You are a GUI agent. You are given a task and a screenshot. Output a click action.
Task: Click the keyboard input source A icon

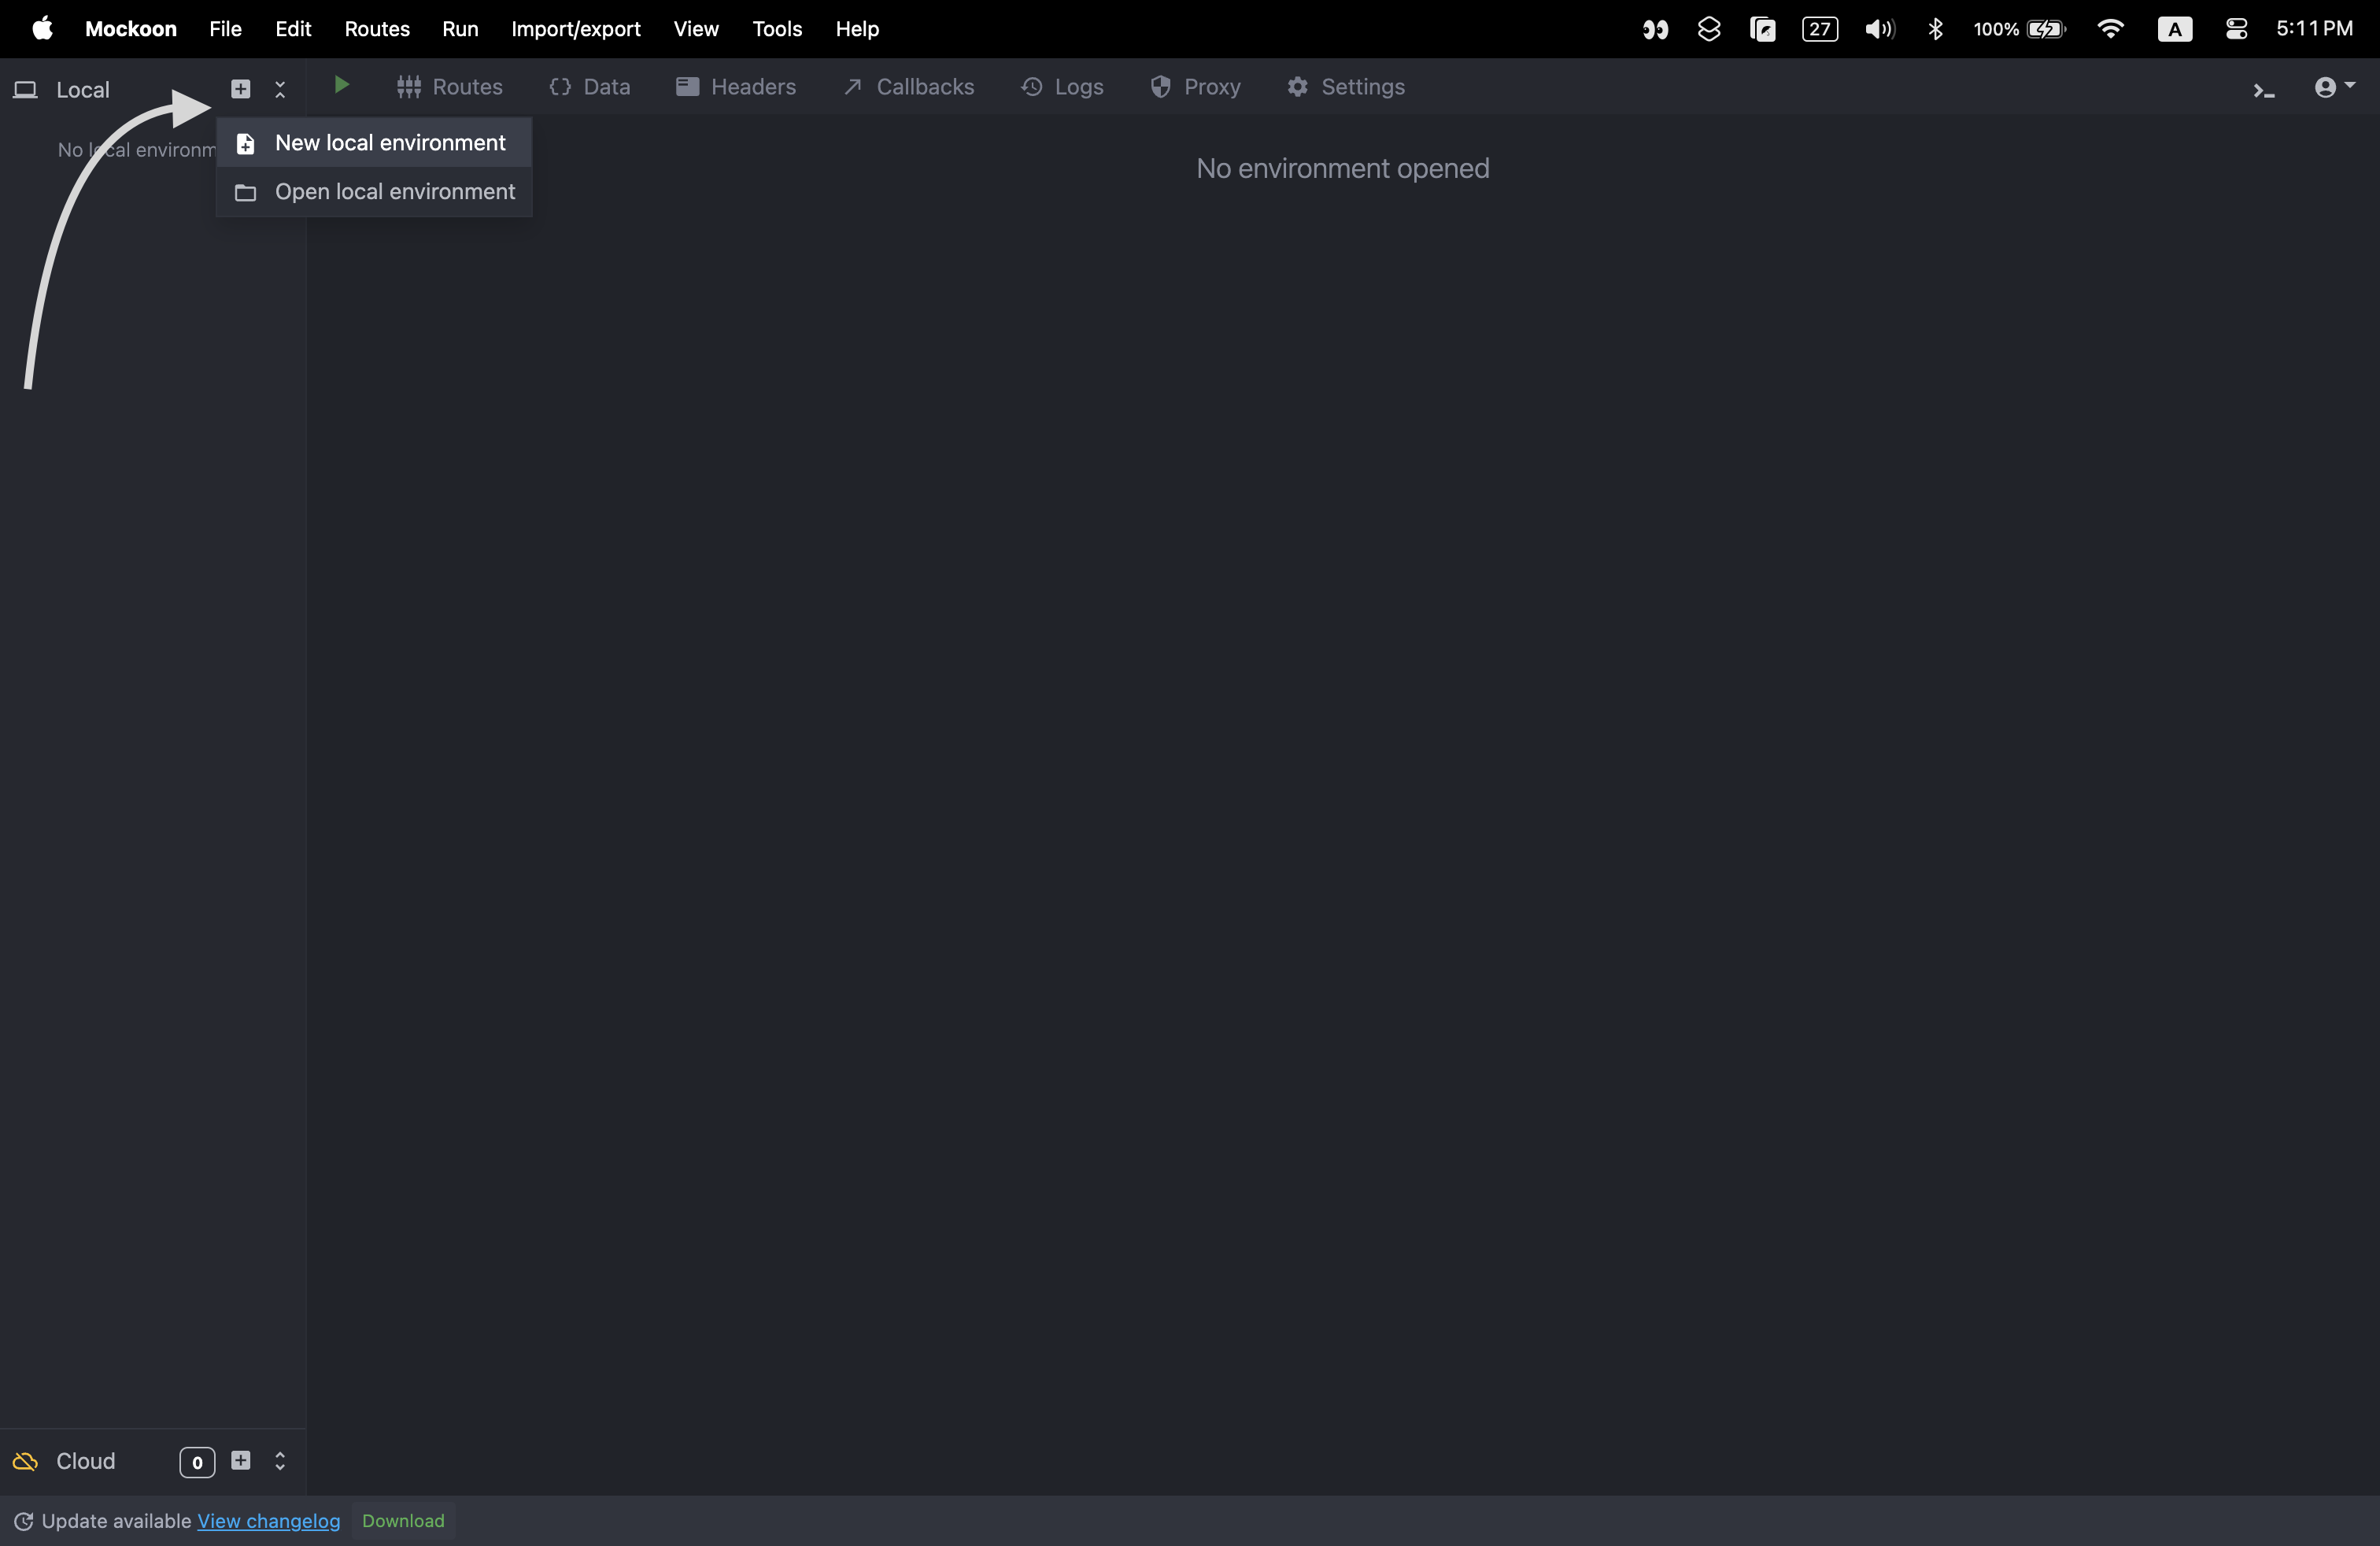(x=2175, y=29)
